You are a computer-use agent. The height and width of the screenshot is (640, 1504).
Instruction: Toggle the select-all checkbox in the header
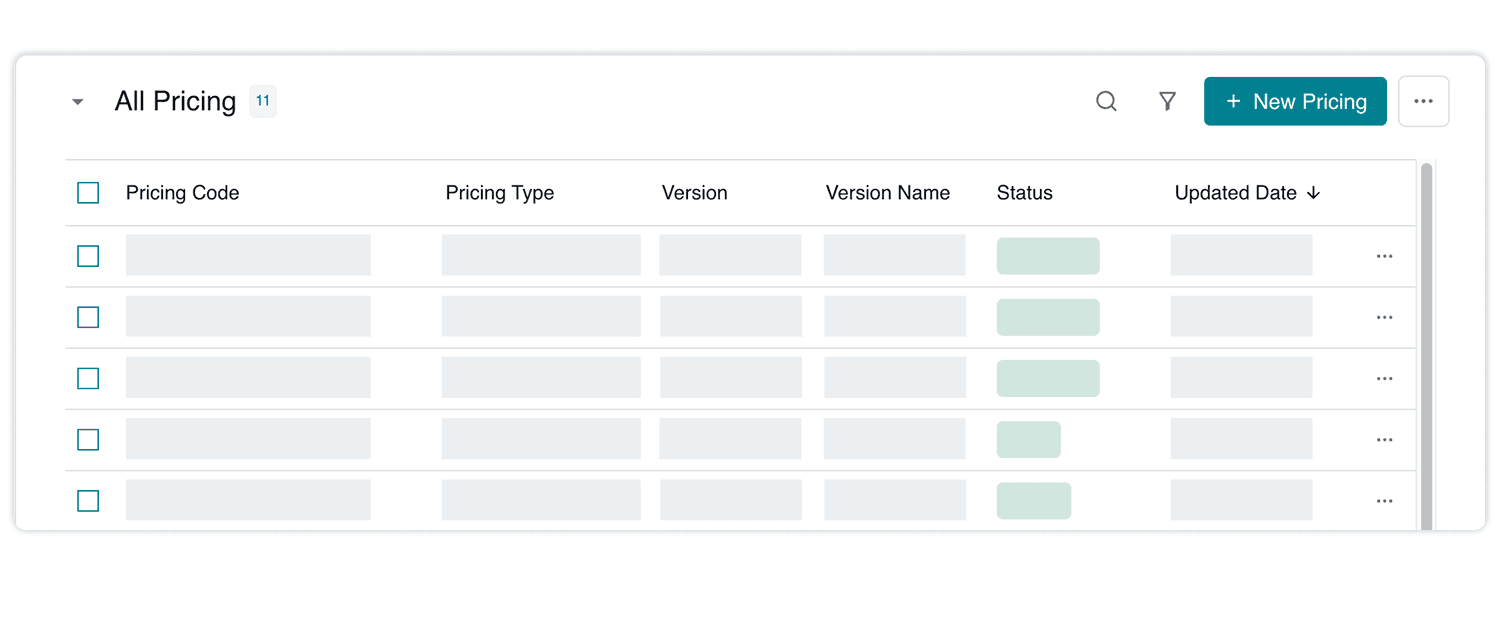coord(88,192)
